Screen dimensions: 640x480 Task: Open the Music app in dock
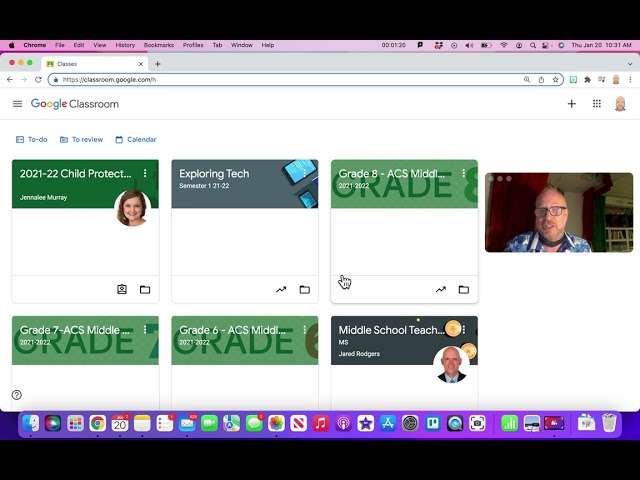tap(321, 423)
